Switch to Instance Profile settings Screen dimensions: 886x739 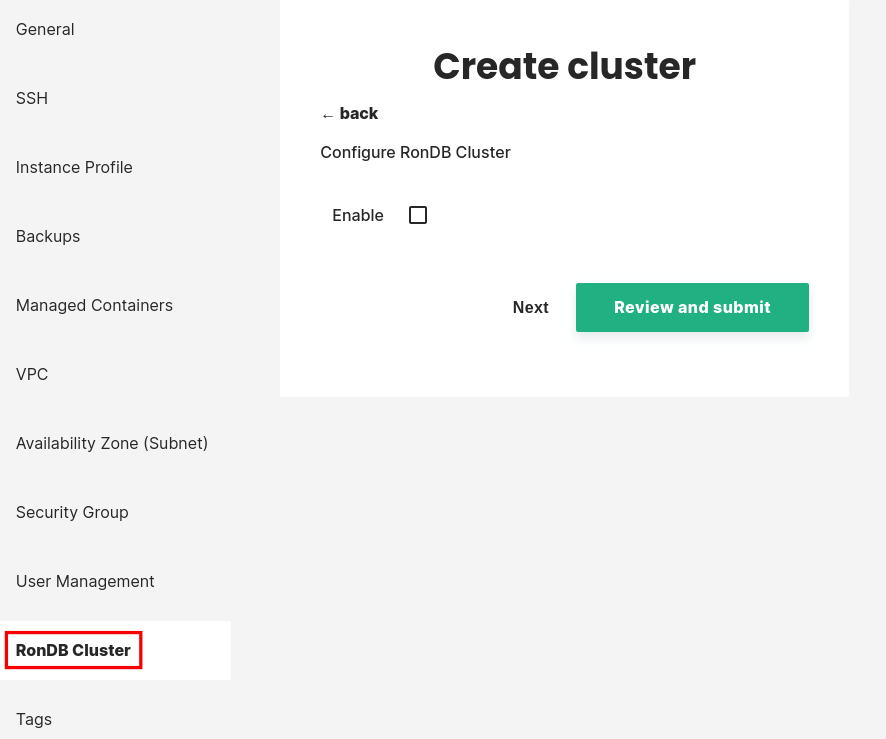tap(74, 167)
